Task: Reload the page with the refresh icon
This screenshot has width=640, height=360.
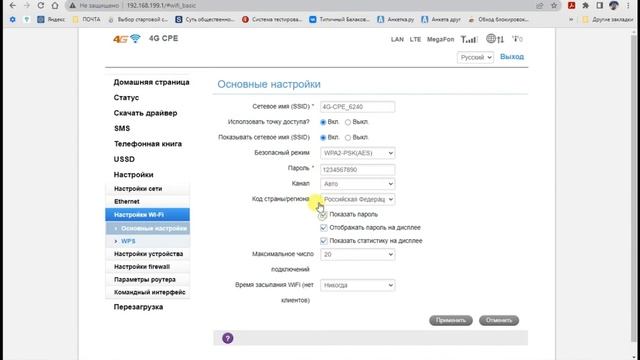Action: 40,5
